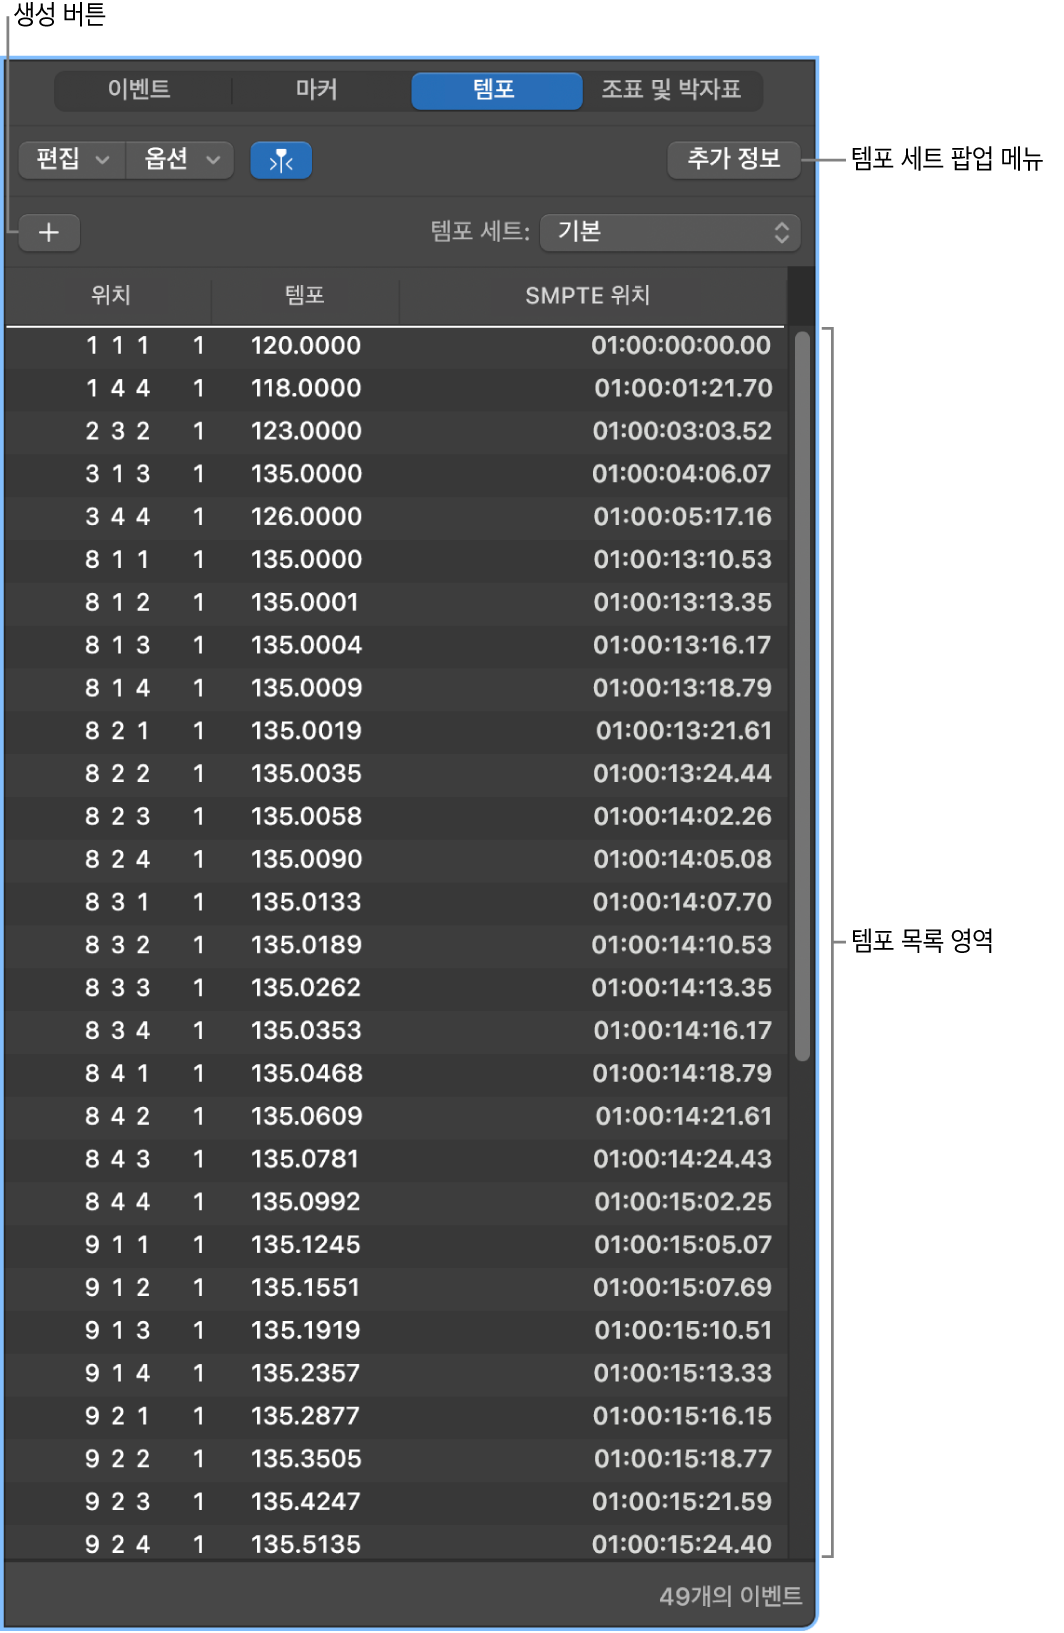Open the 옵션 dropdown menu

click(x=180, y=159)
